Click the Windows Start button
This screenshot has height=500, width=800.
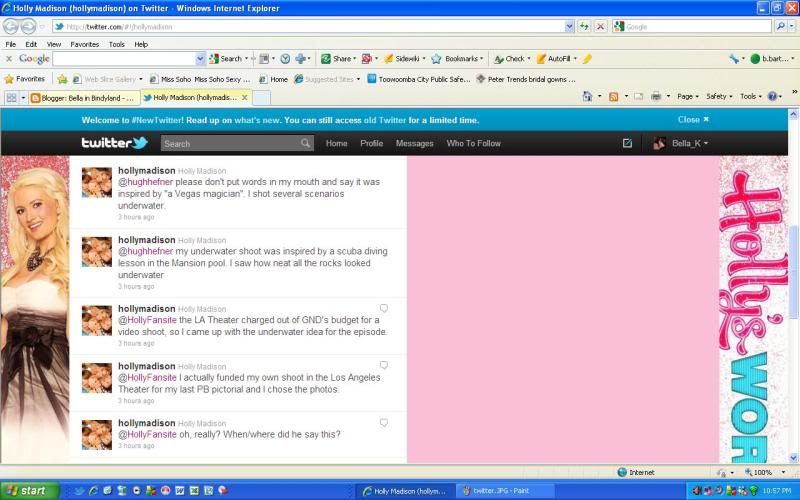pos(28,491)
